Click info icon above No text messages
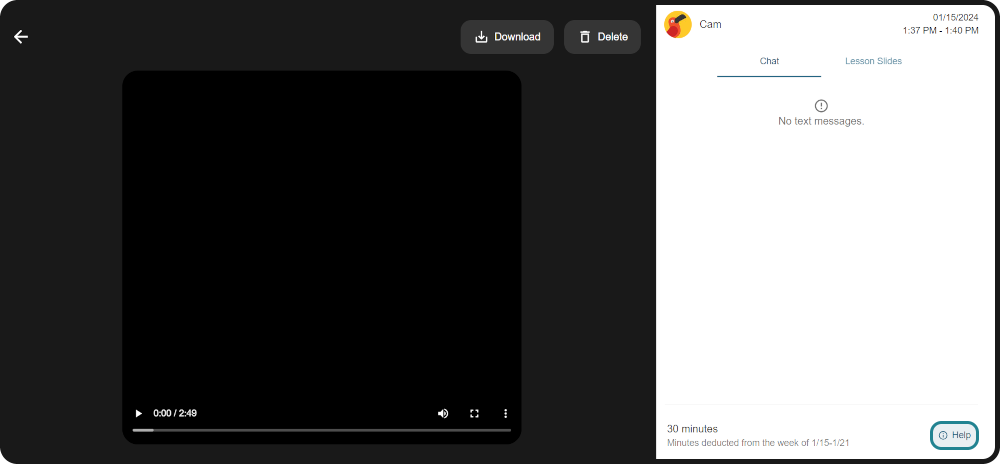 (821, 105)
